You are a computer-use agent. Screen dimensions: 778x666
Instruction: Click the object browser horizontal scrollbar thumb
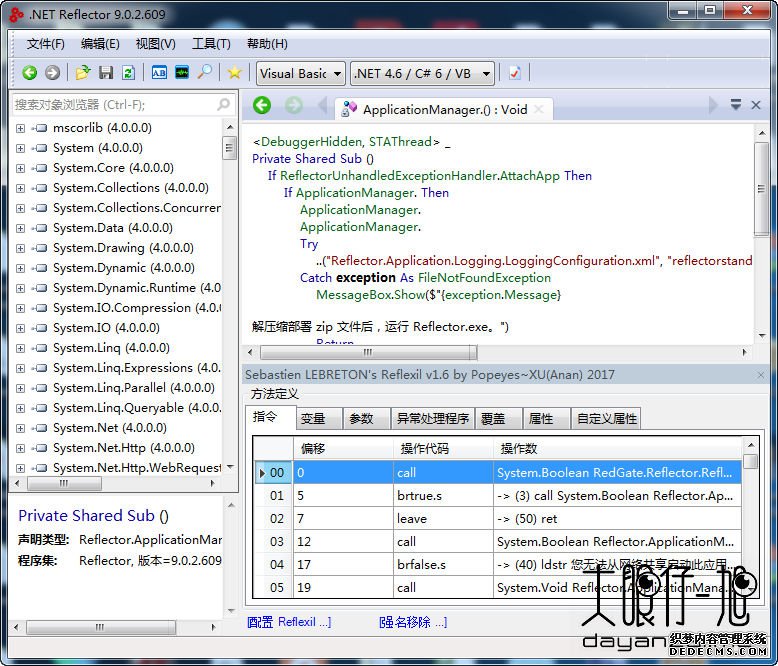click(x=64, y=483)
